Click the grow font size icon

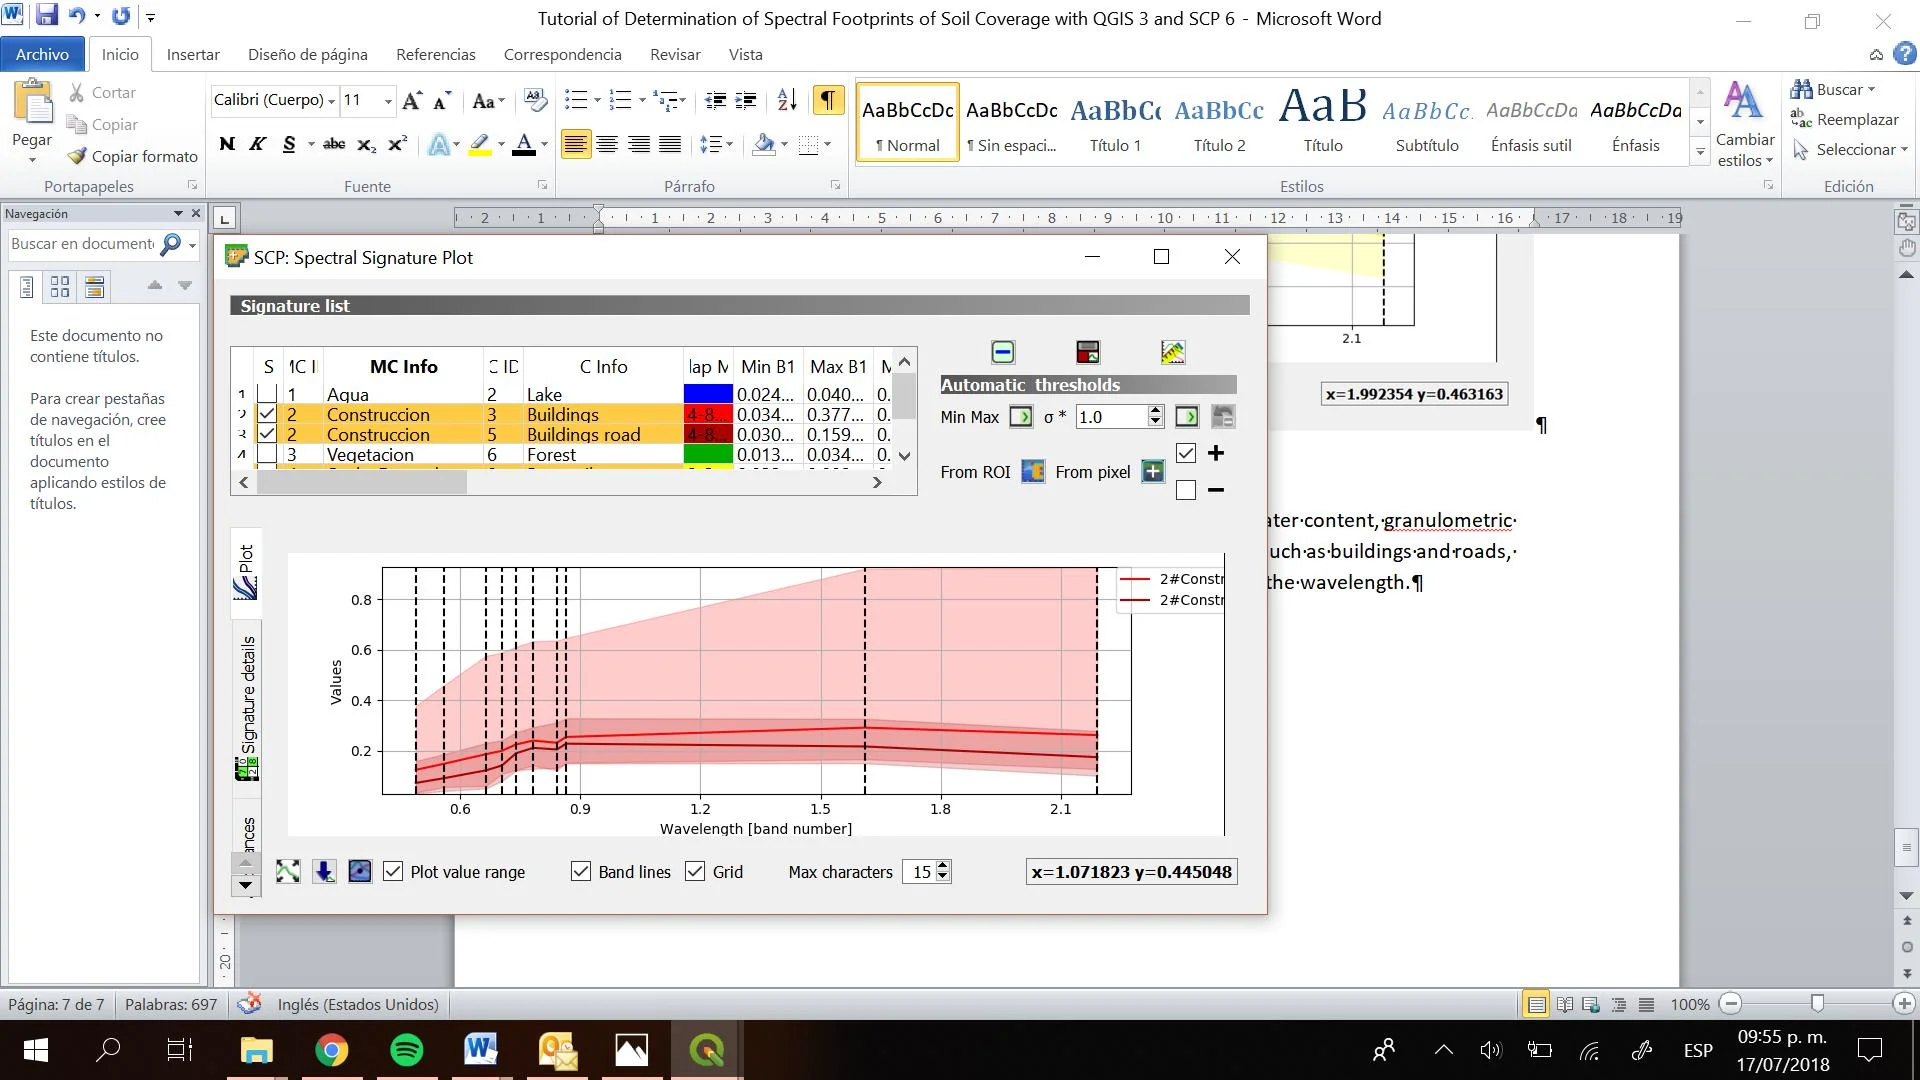click(x=411, y=100)
